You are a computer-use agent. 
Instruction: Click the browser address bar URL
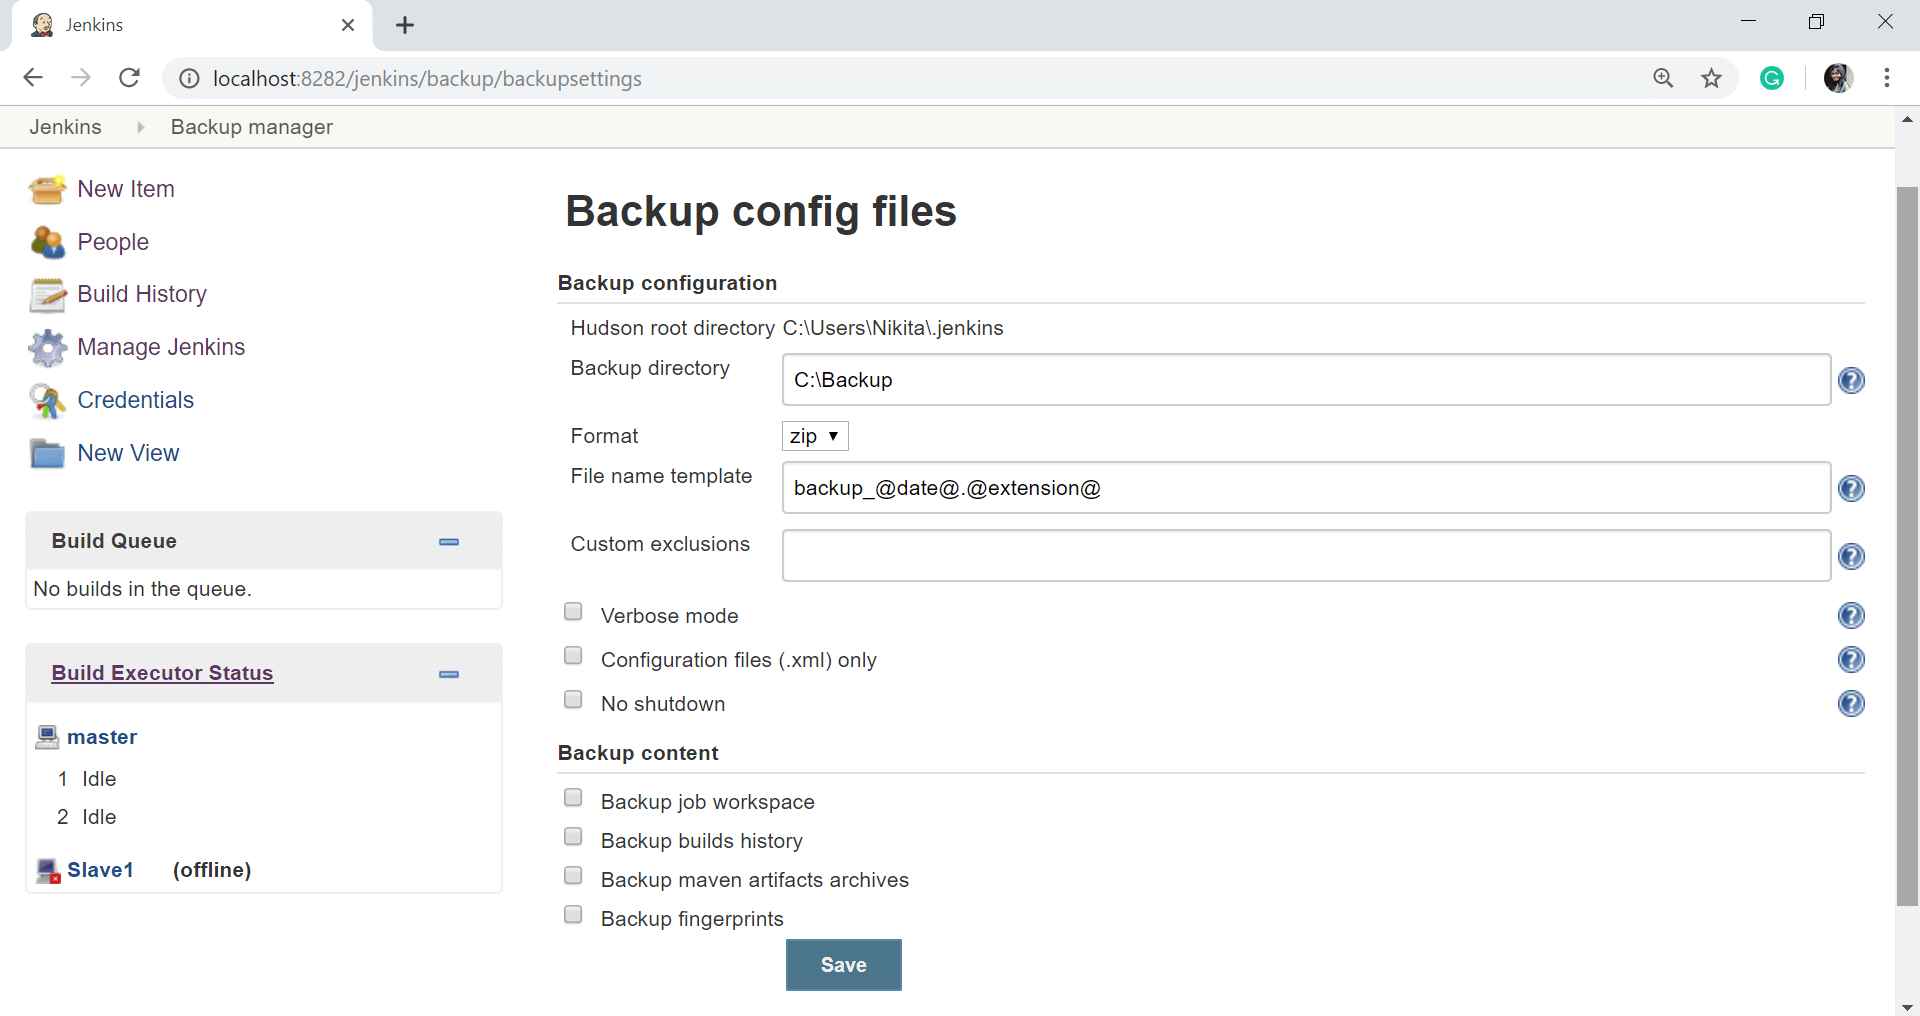point(428,78)
